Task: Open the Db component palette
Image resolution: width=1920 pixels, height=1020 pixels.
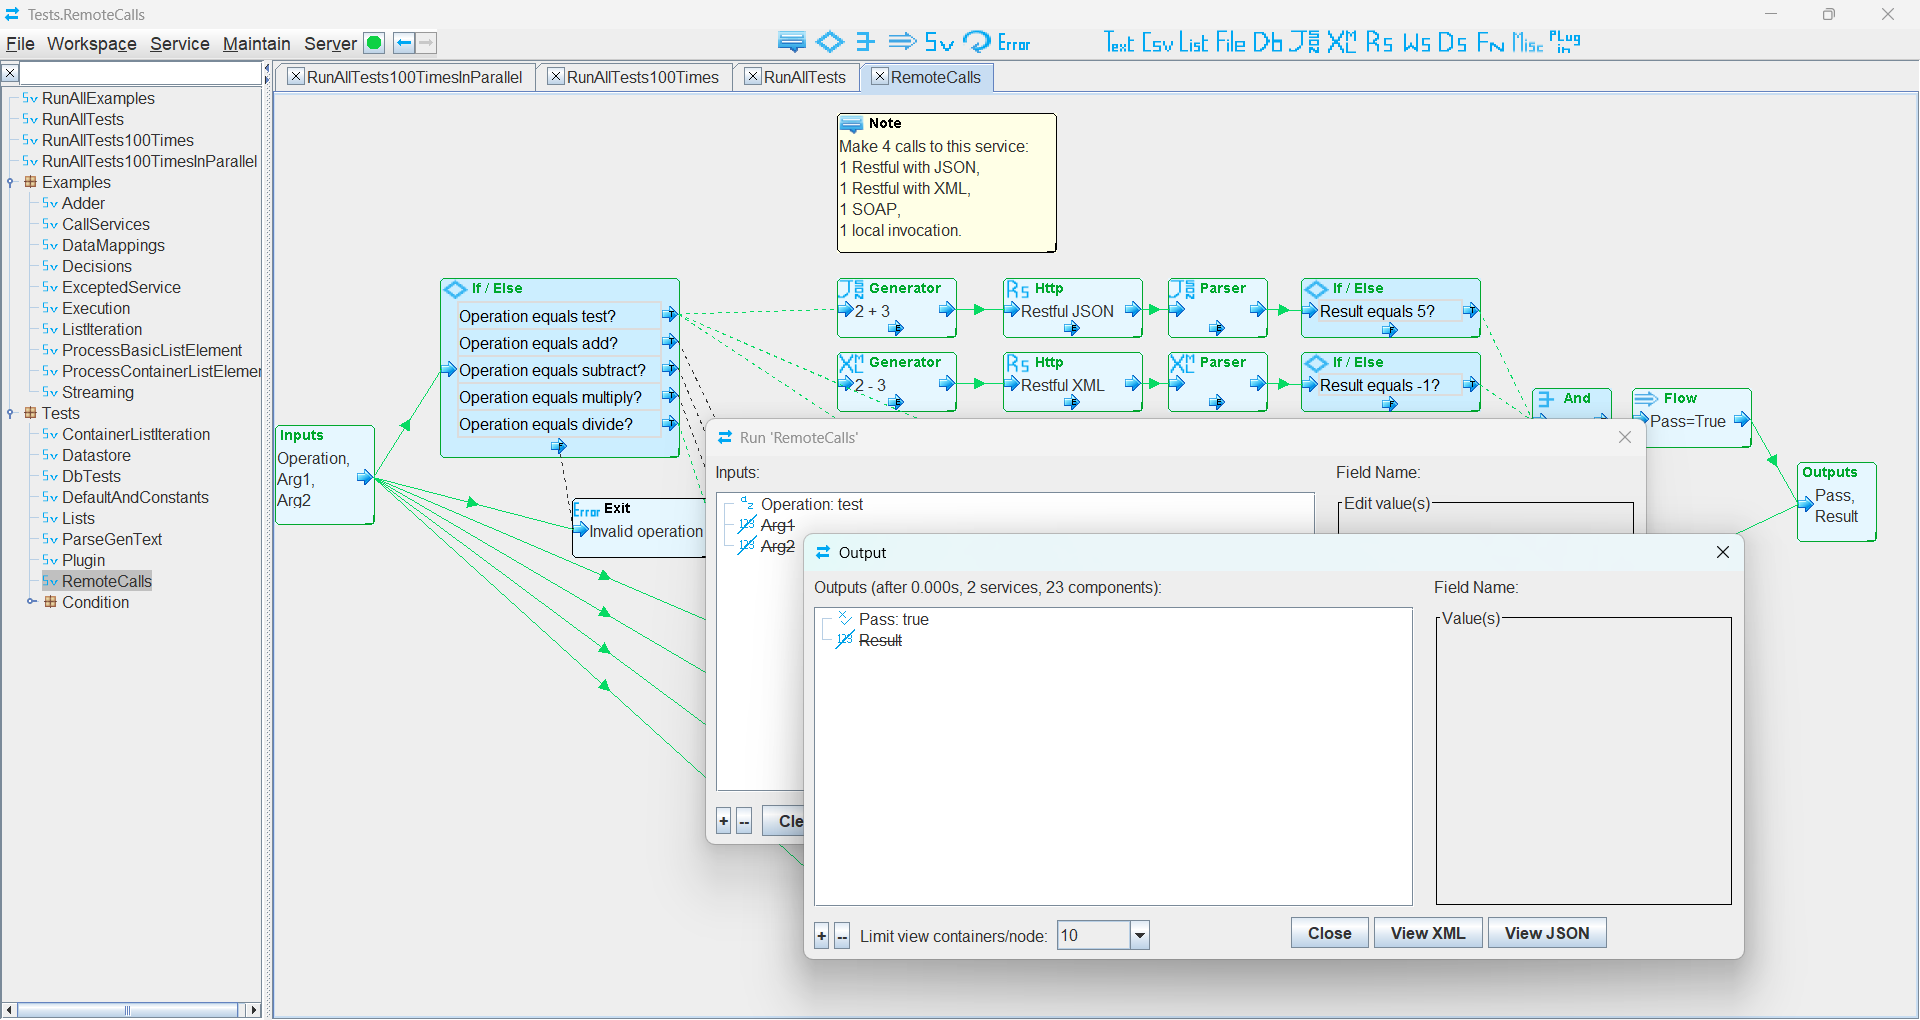Action: click(x=1266, y=42)
